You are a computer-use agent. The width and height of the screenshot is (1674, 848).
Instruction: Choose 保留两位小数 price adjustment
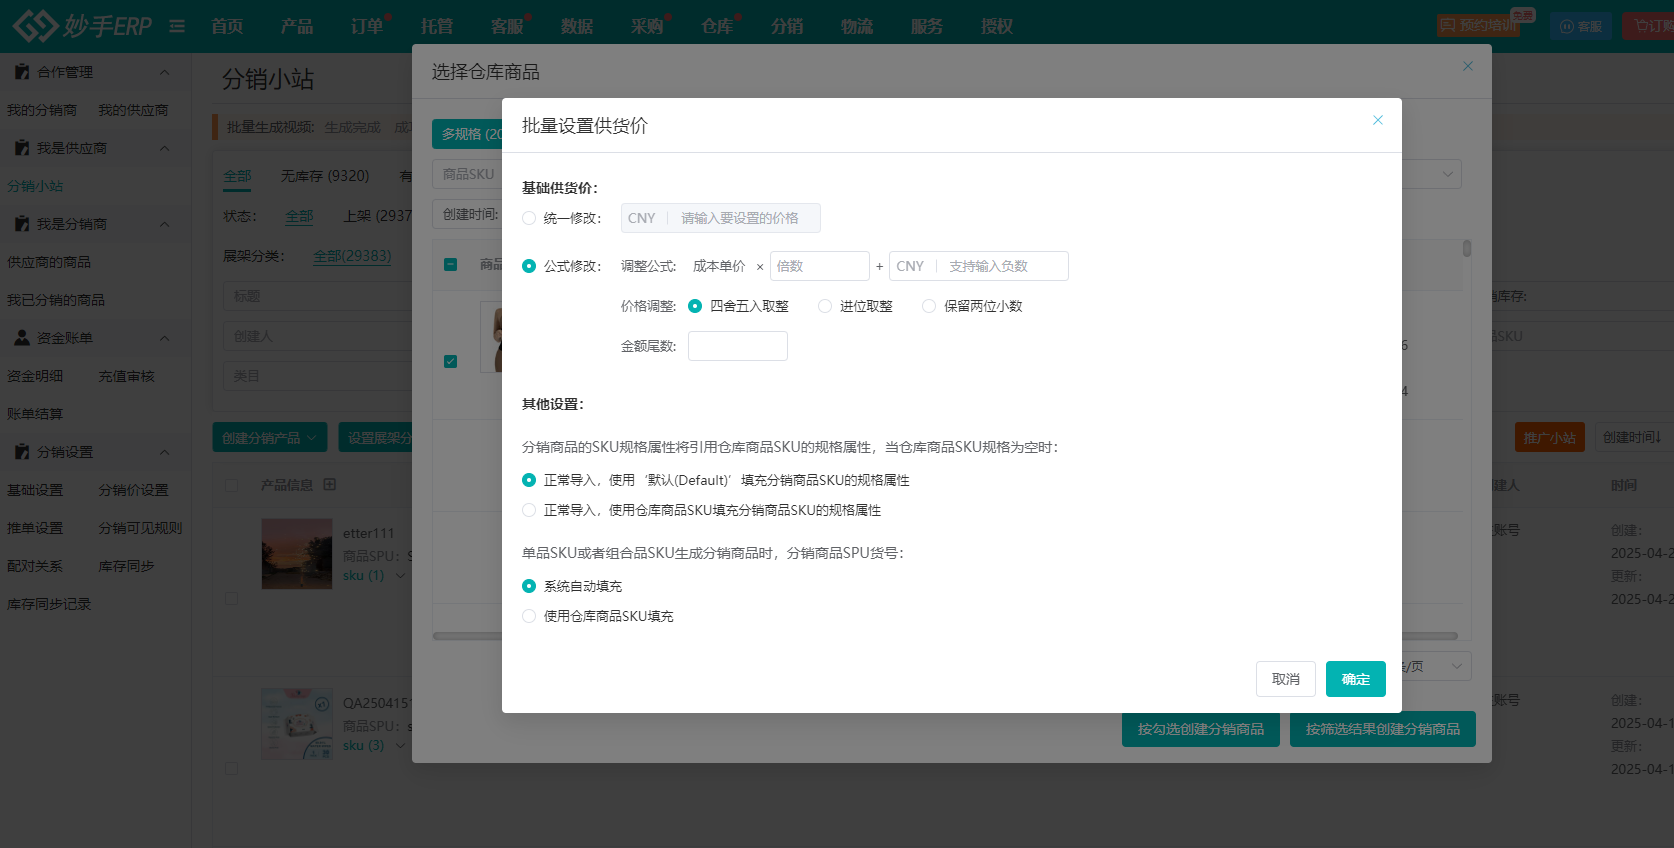[x=929, y=306]
